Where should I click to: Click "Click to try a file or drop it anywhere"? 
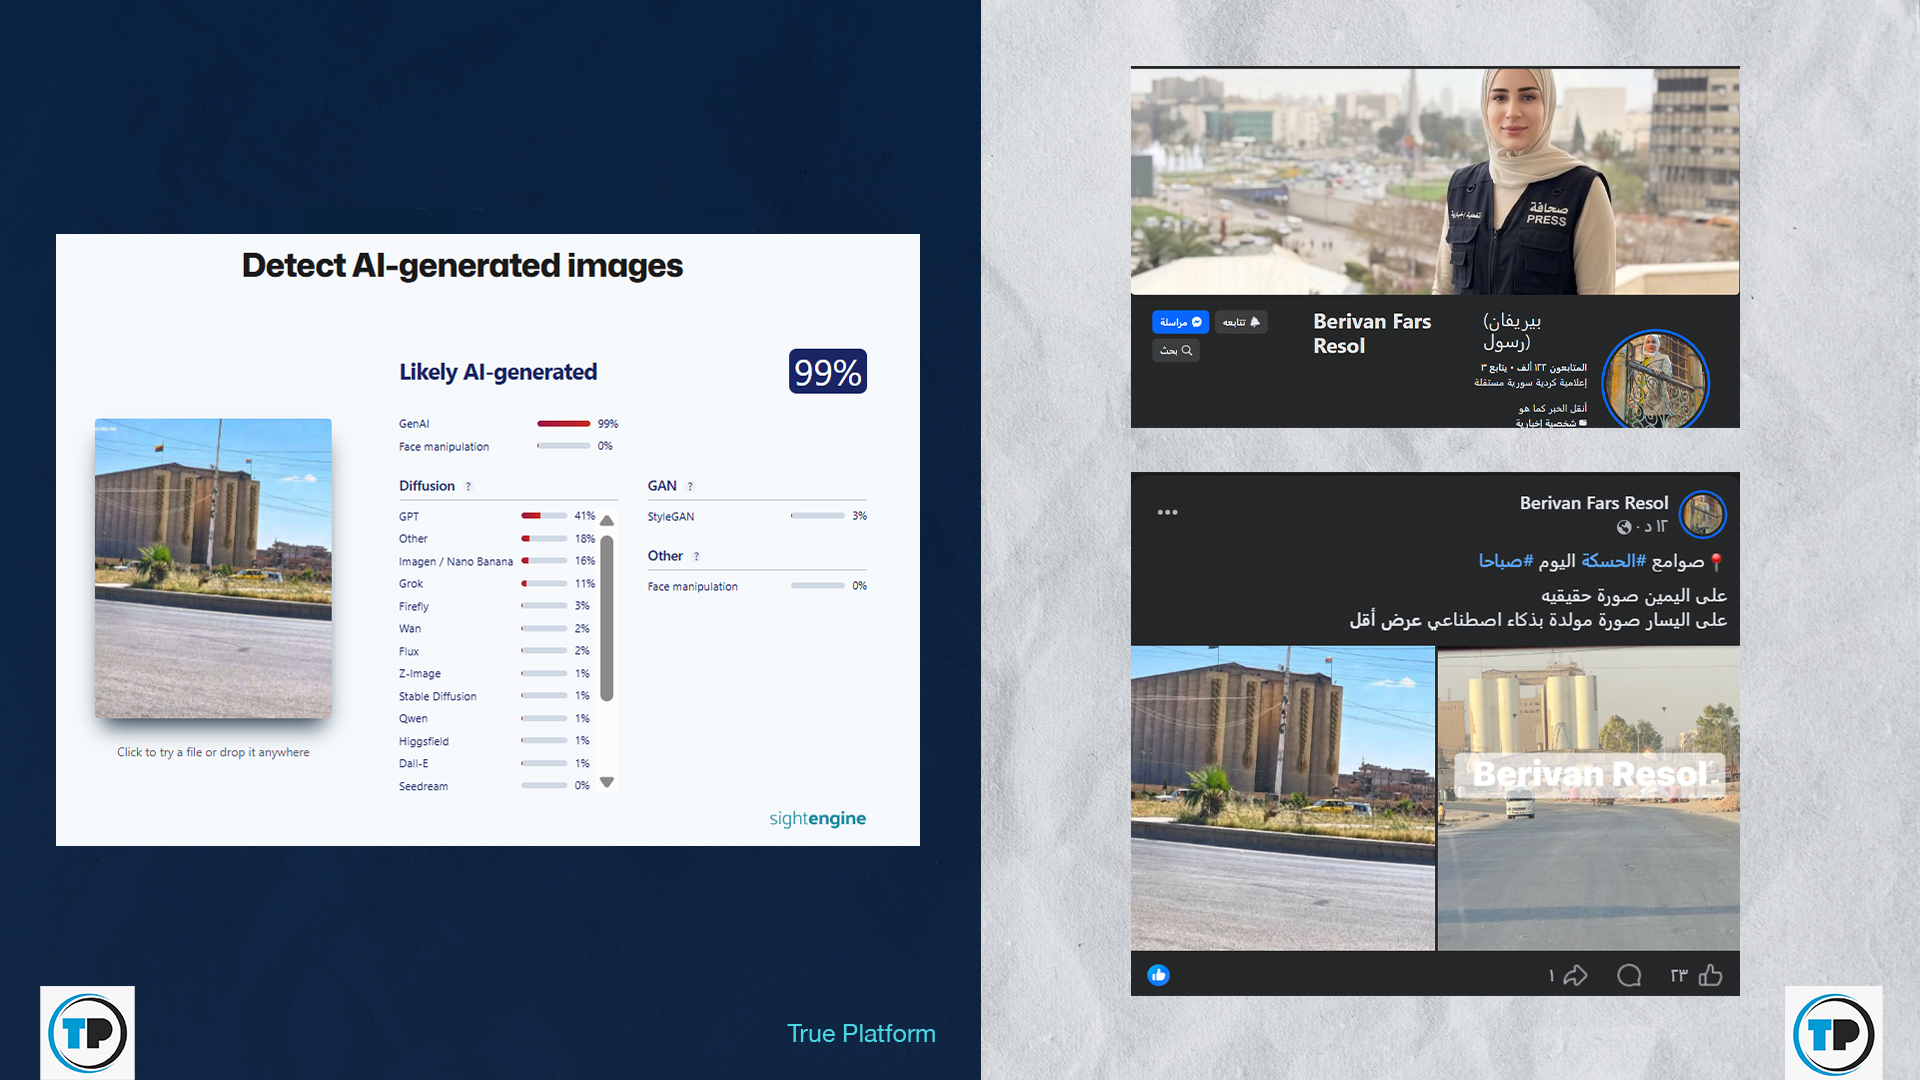pos(213,752)
